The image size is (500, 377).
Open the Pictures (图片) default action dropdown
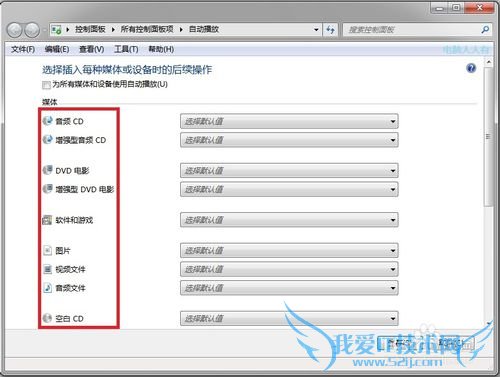click(289, 250)
